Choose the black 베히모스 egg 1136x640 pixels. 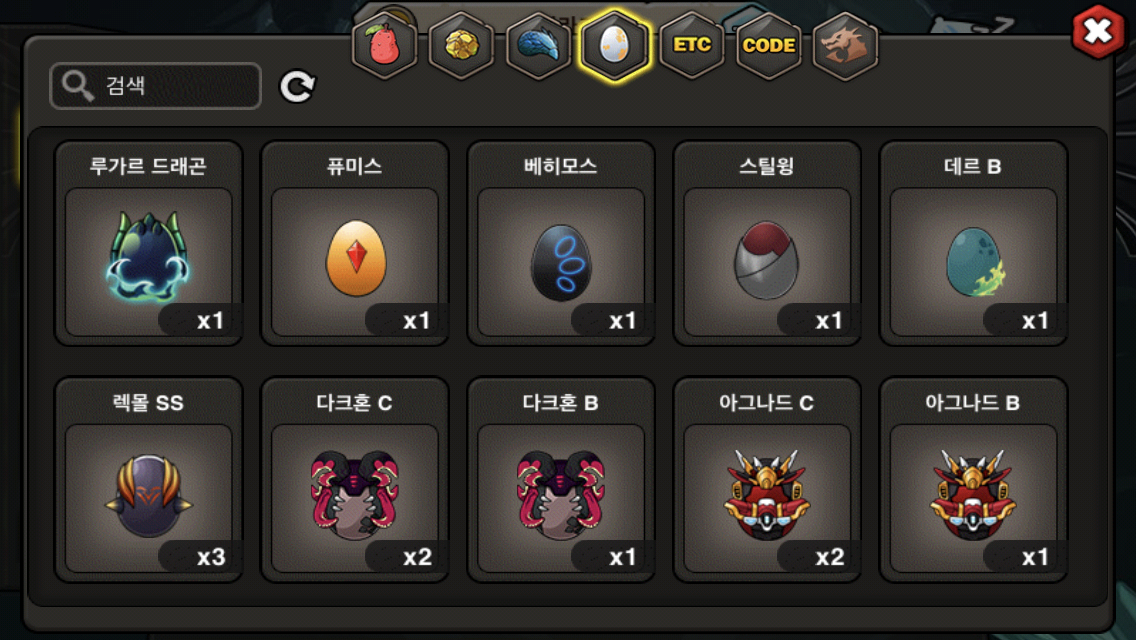561,243
